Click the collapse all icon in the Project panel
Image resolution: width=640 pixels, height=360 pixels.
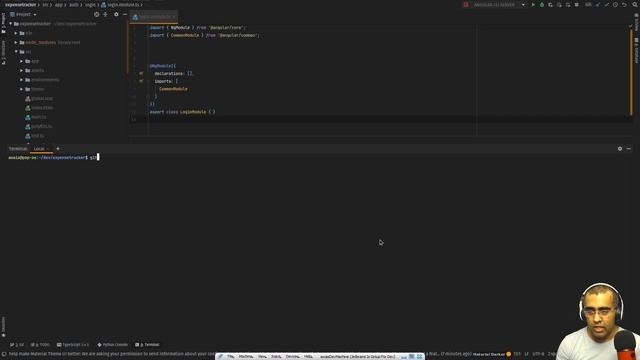pos(105,14)
